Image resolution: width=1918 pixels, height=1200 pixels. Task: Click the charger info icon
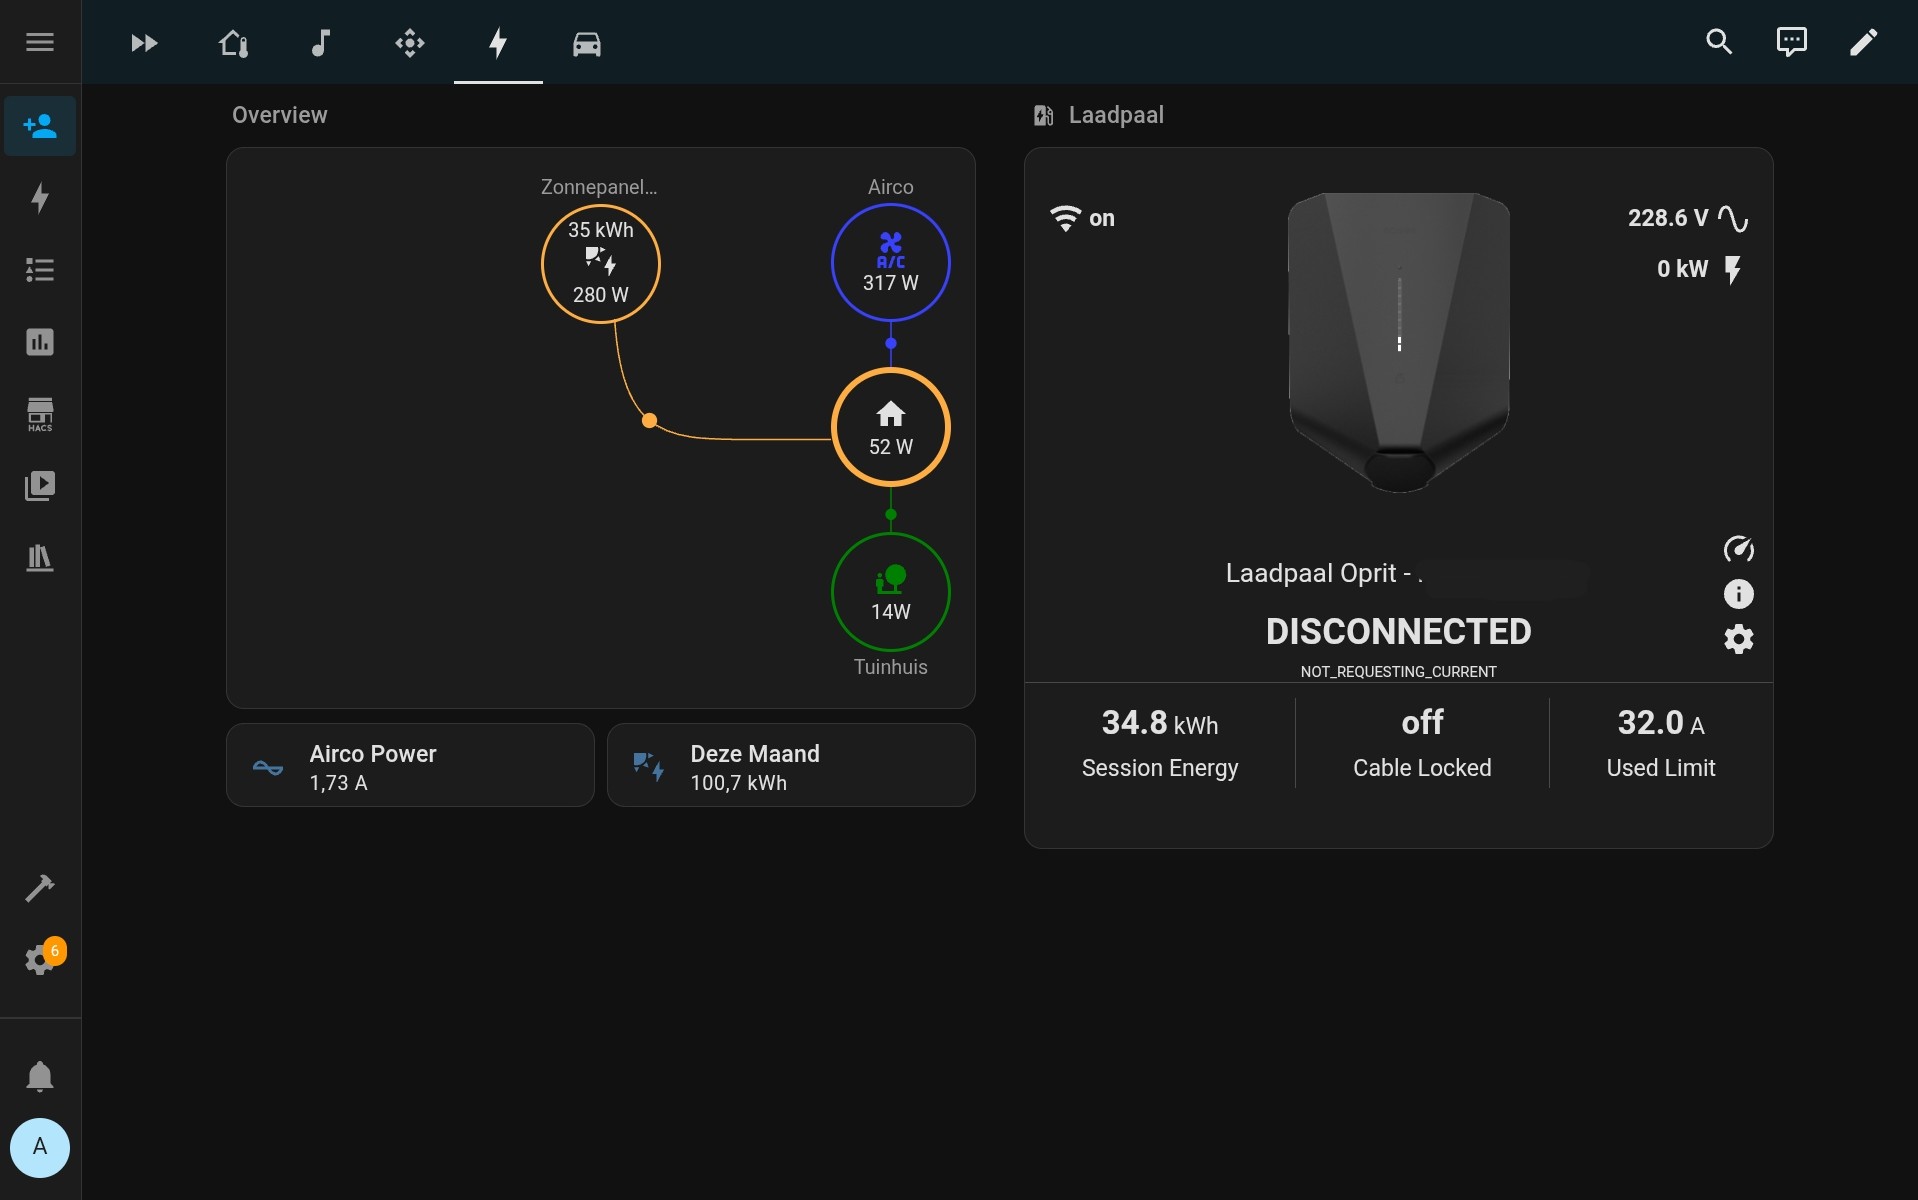(x=1738, y=594)
